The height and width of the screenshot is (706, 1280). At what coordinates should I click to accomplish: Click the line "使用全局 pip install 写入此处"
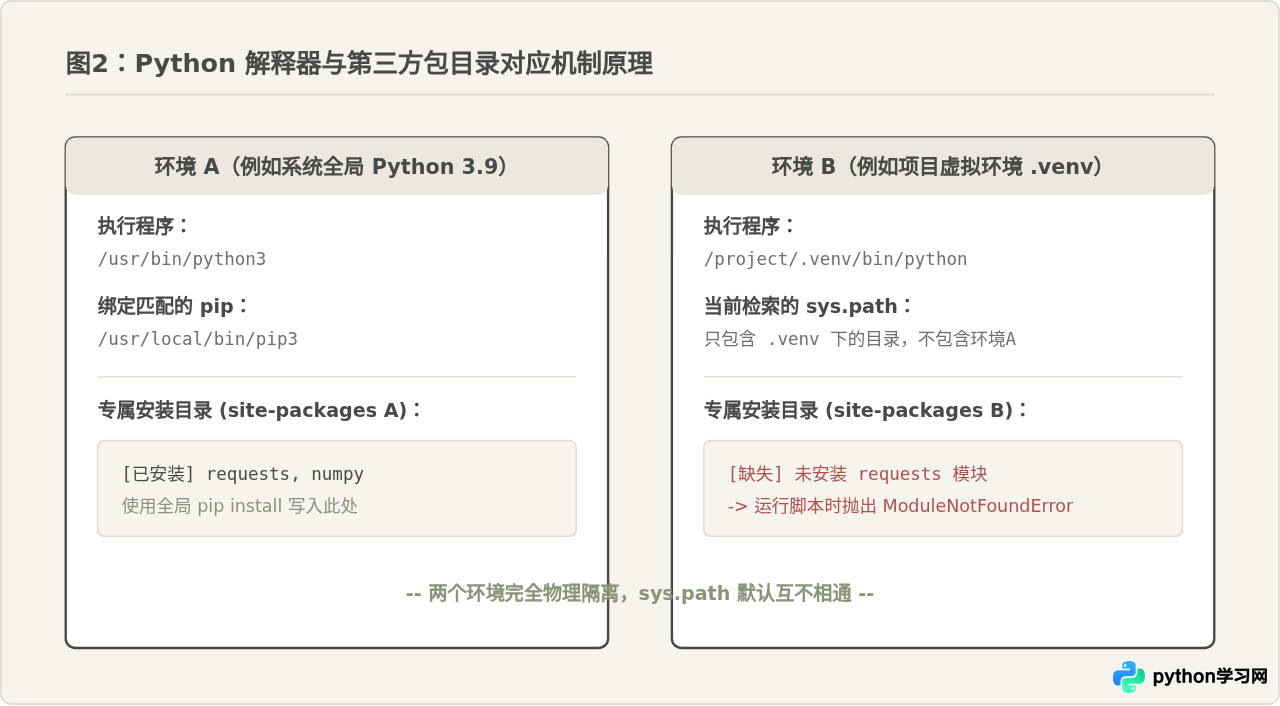[240, 506]
